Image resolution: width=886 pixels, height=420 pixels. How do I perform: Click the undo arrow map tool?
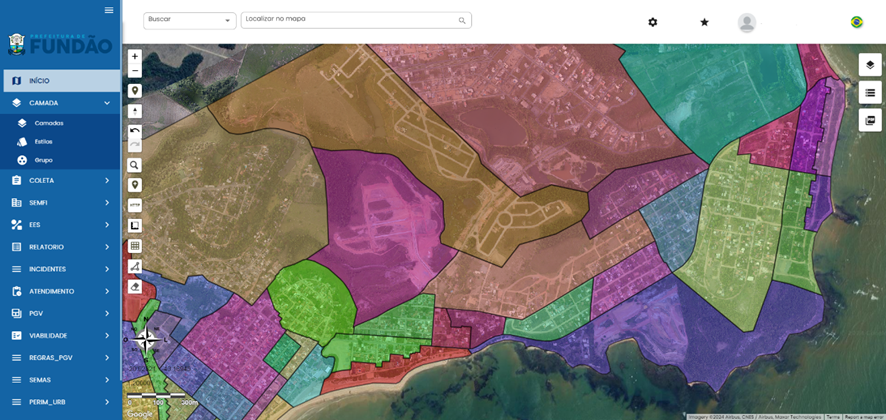pyautogui.click(x=135, y=131)
